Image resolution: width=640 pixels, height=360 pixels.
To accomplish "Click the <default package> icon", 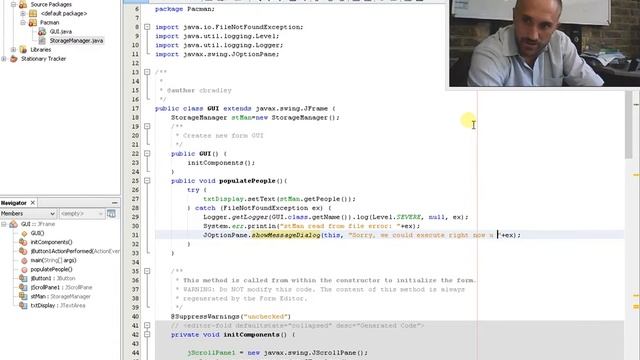I will [33, 13].
